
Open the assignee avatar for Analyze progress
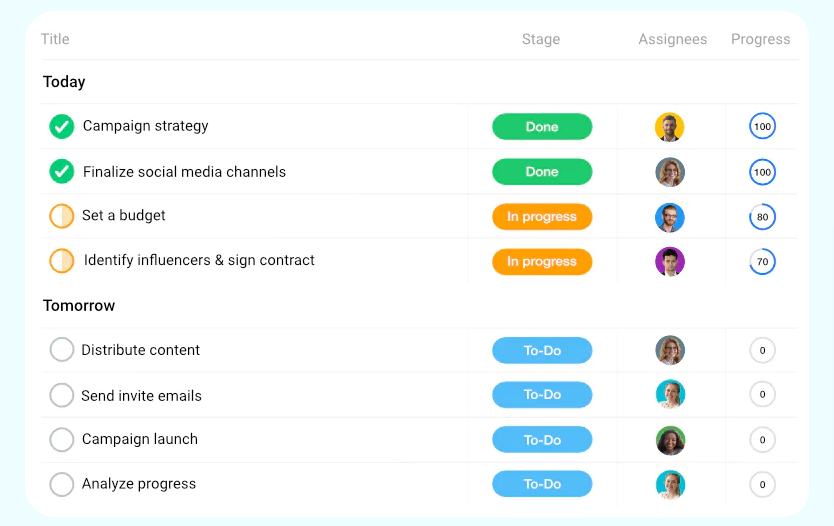670,485
